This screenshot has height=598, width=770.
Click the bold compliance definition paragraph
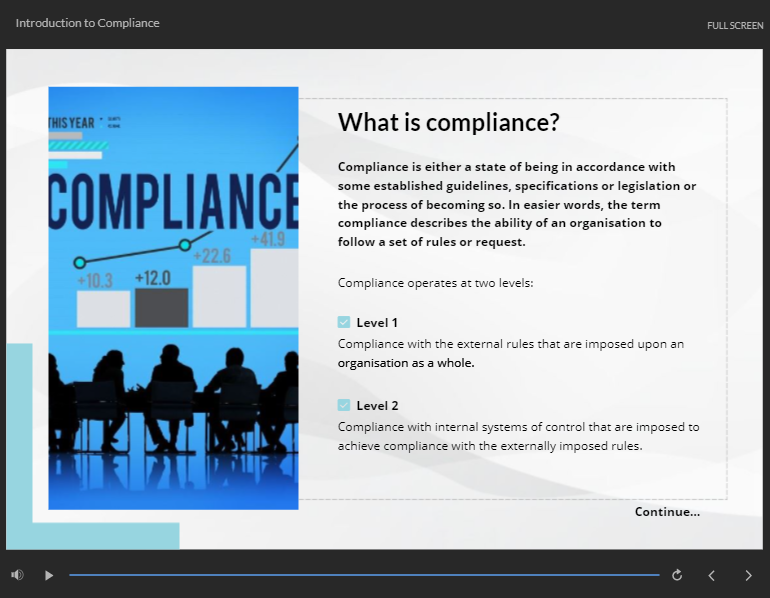click(517, 204)
